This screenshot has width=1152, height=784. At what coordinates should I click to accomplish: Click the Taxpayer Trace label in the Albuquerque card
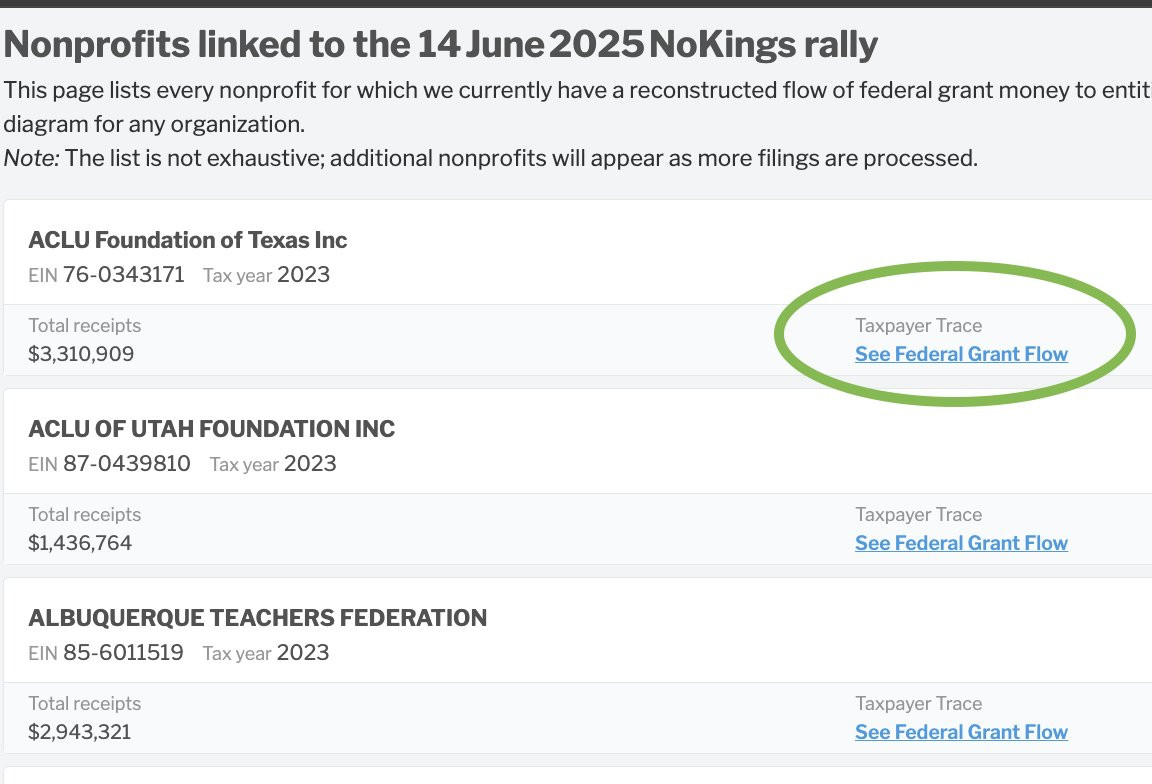click(918, 704)
